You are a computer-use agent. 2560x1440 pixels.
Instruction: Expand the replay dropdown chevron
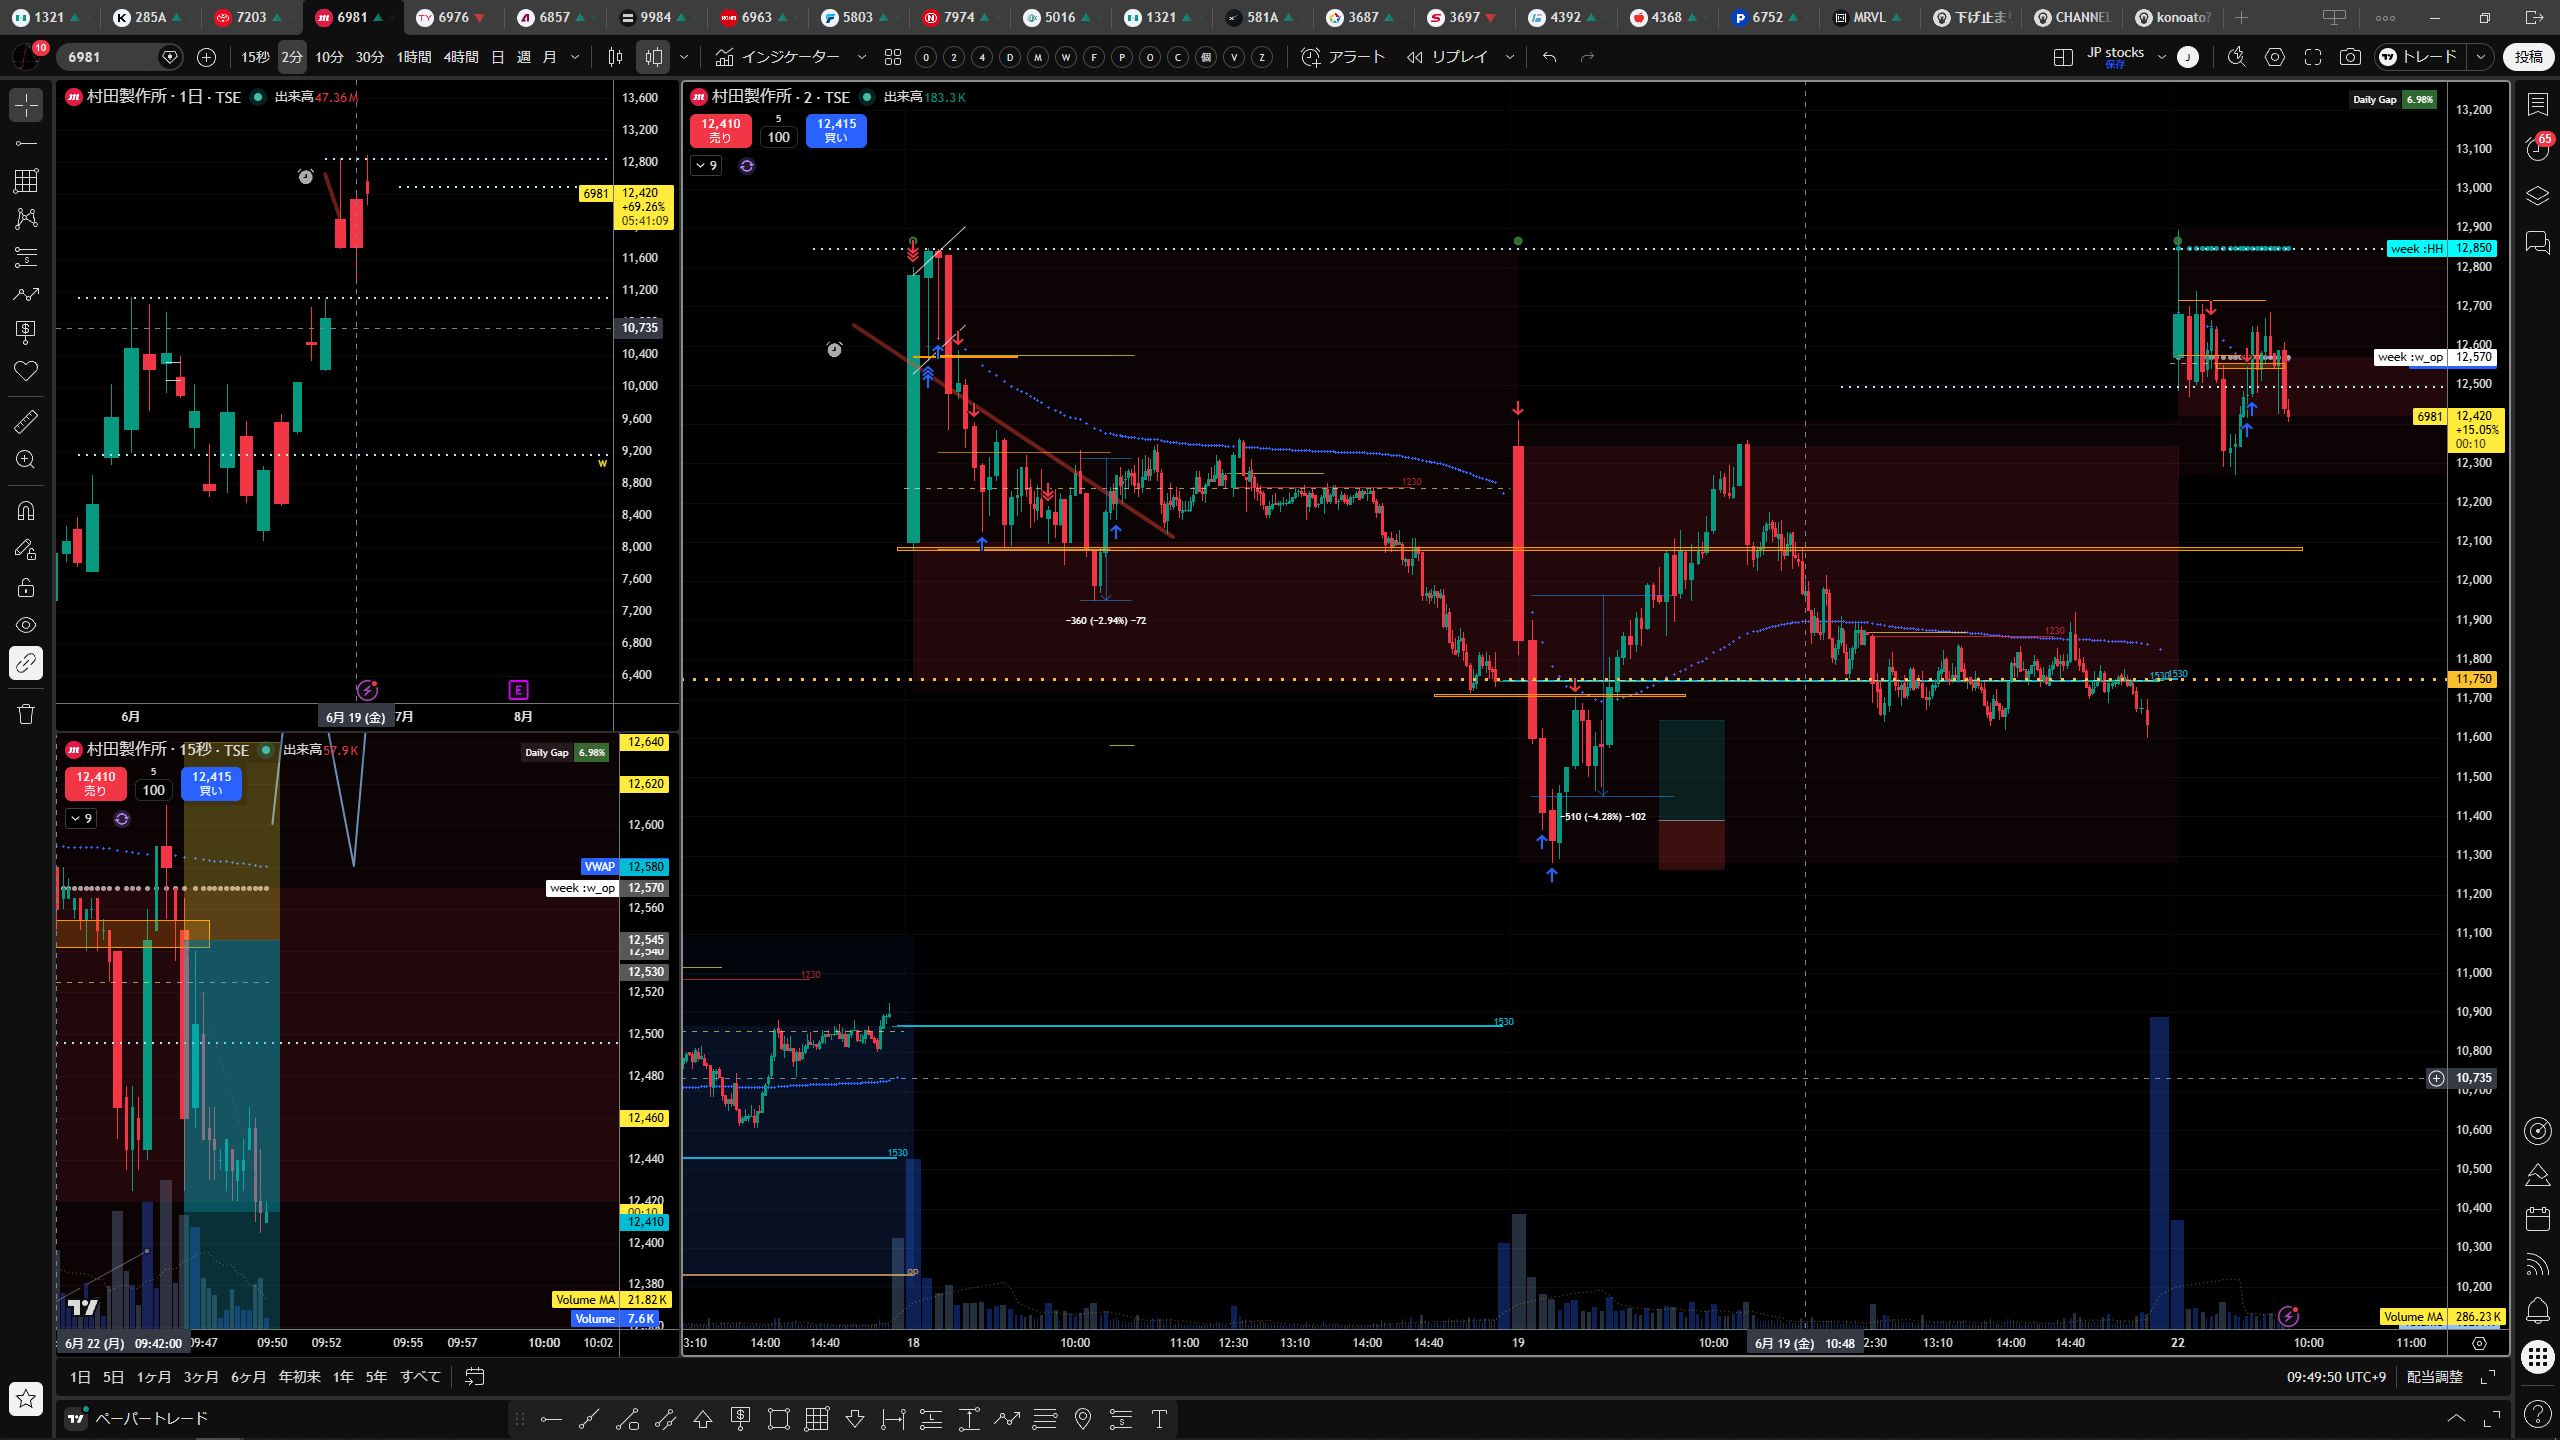click(x=1510, y=57)
